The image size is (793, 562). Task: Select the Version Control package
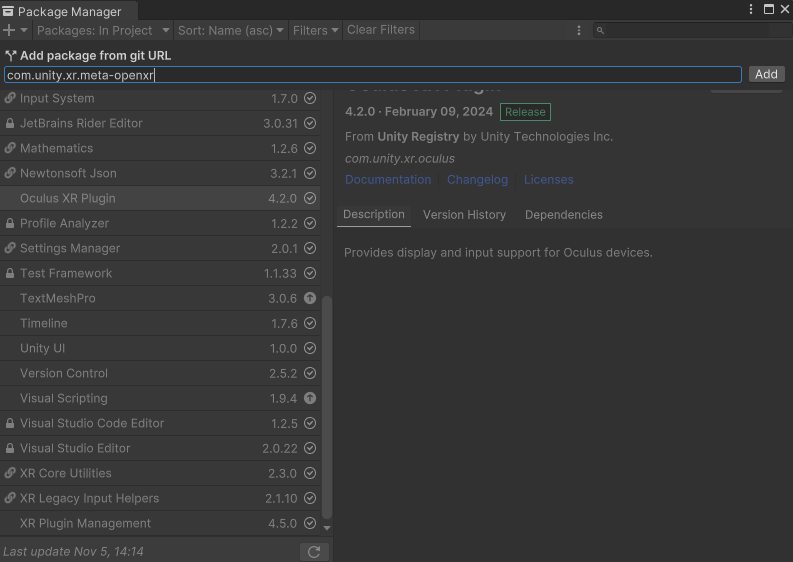[x=160, y=373]
